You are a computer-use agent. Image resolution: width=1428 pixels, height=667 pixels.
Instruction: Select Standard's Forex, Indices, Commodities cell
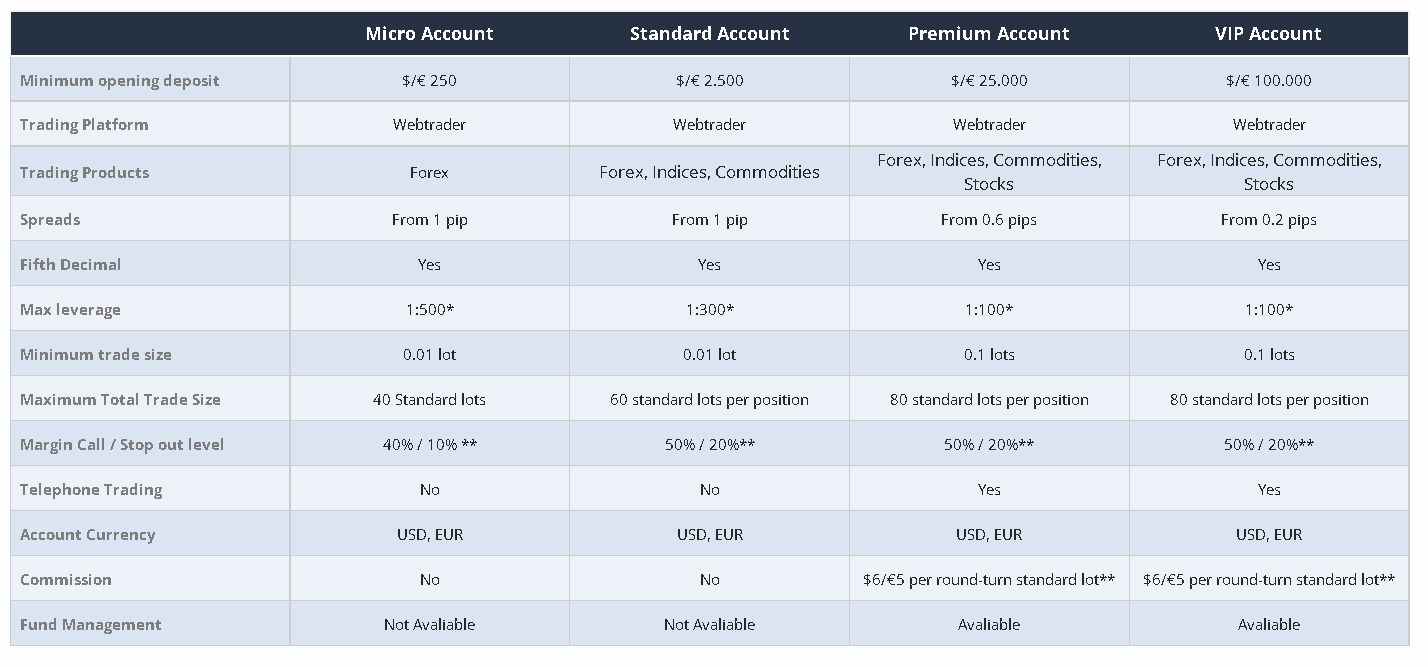point(709,172)
